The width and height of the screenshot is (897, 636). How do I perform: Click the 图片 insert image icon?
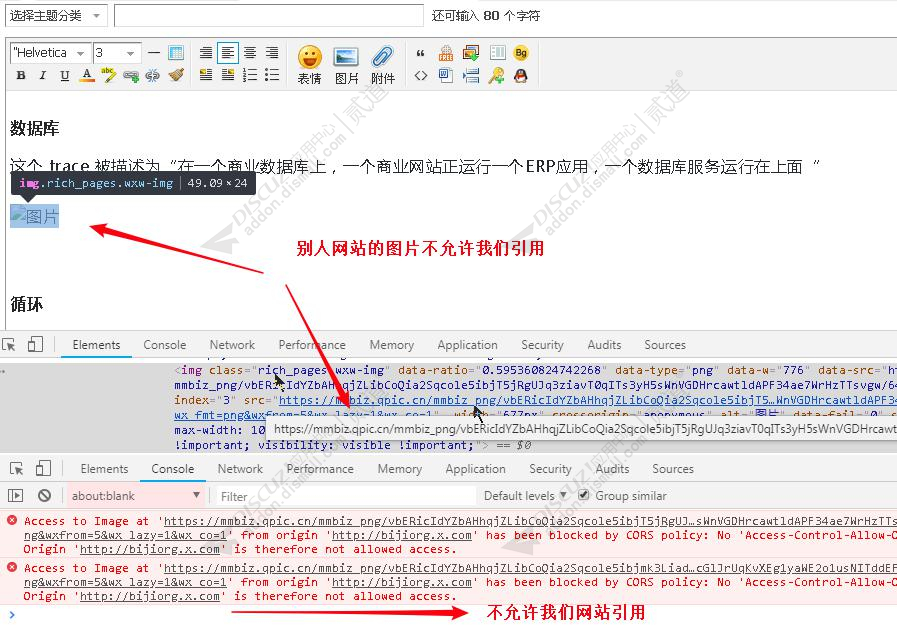(x=346, y=64)
